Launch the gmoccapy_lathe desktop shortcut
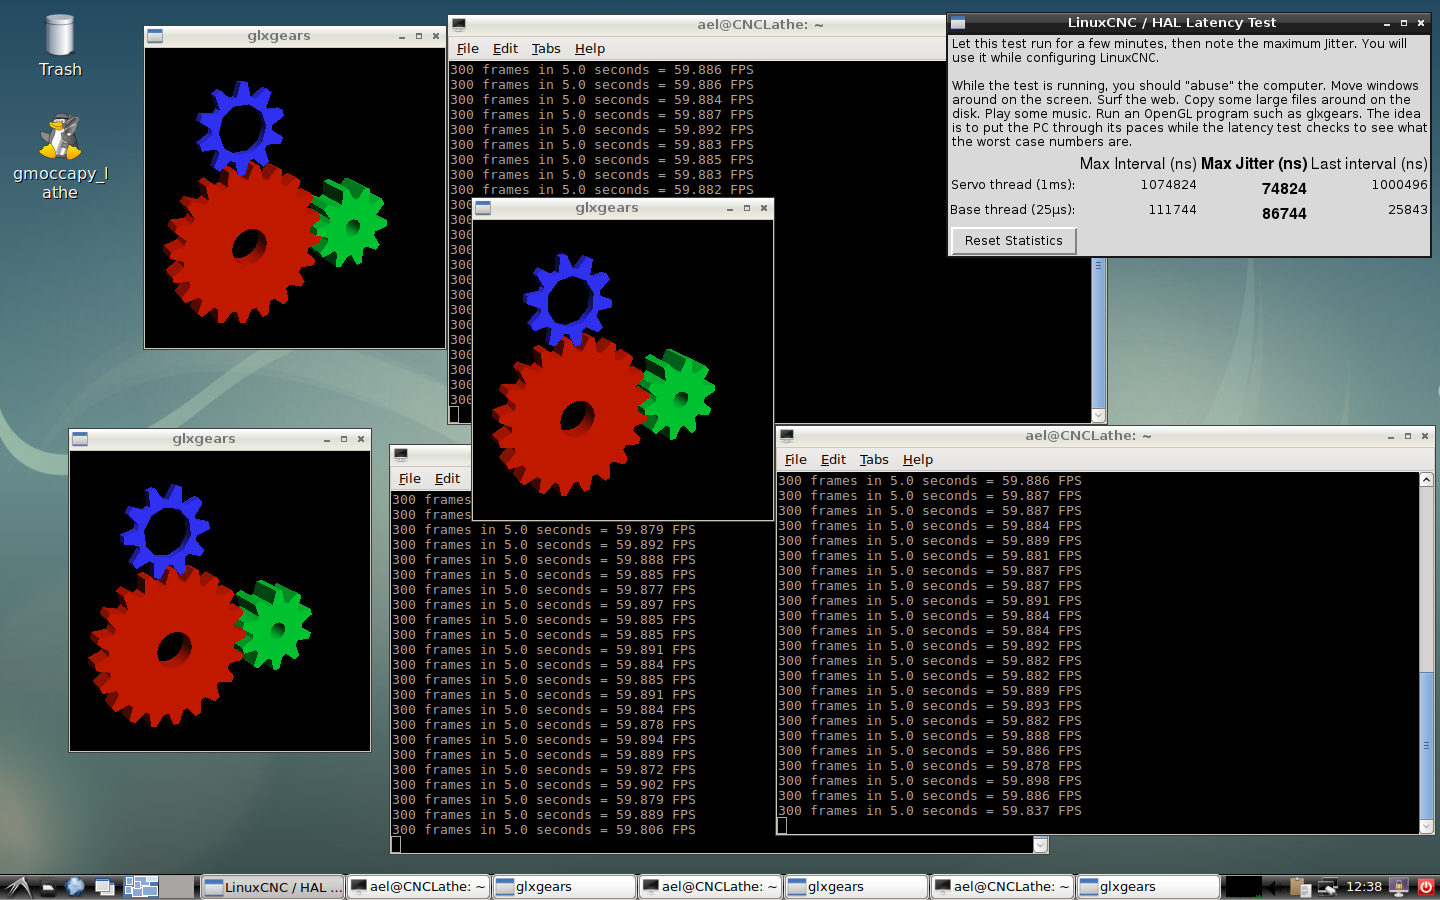The image size is (1440, 900). (60, 157)
